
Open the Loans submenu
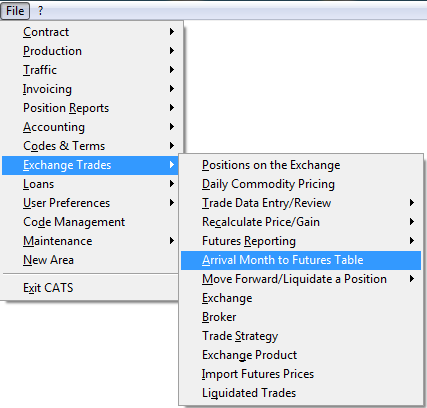90,184
